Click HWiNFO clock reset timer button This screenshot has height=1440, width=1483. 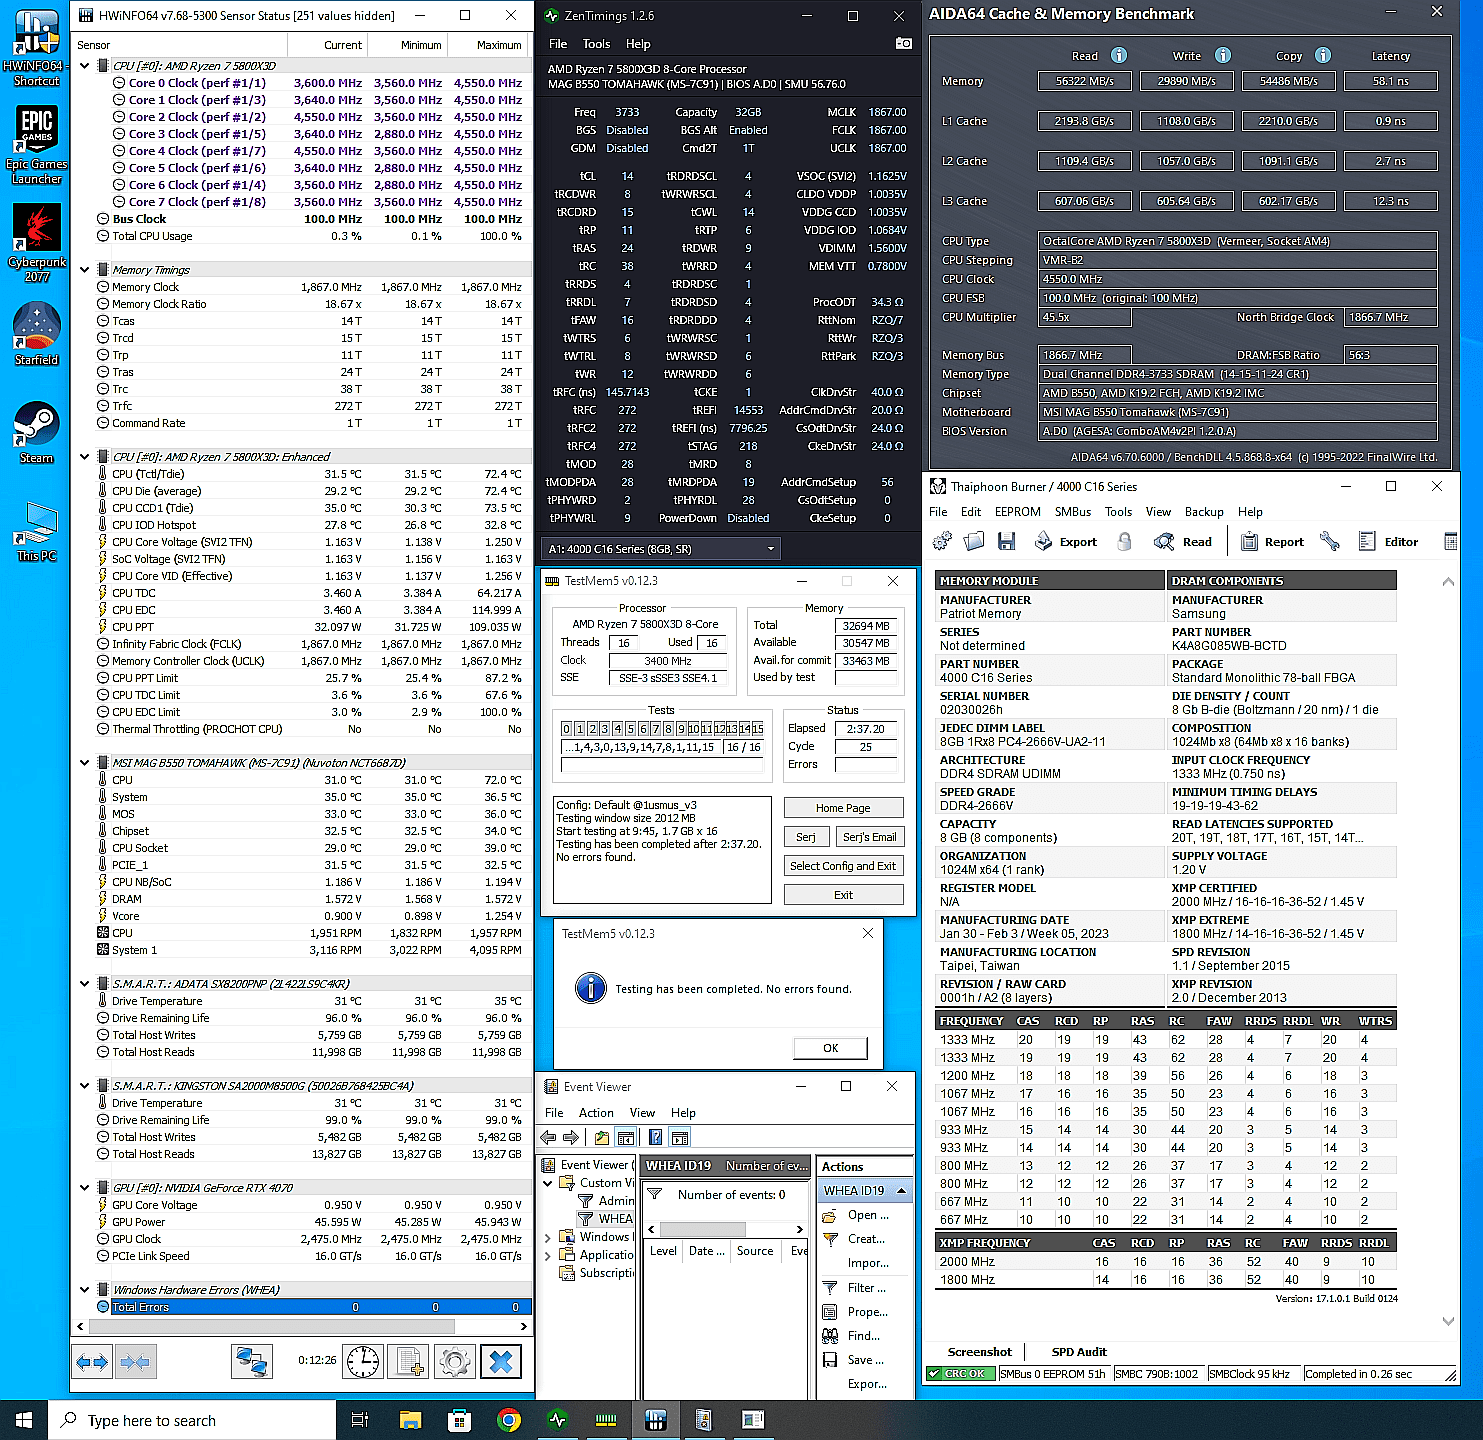[x=363, y=1361]
